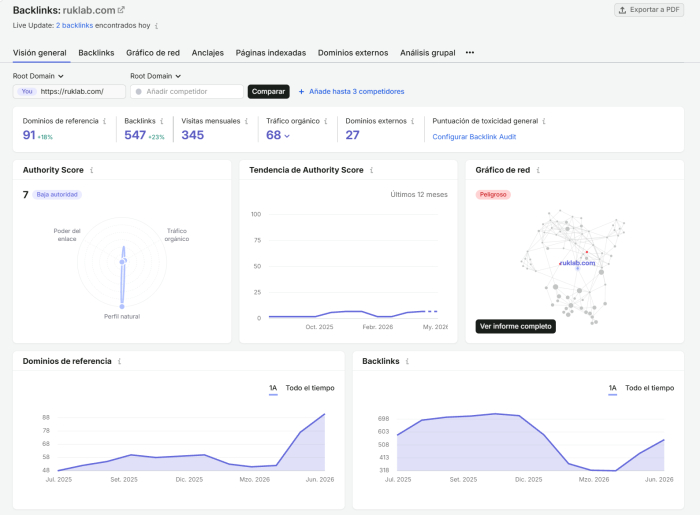Open Páginas indexadas tab

[271, 53]
